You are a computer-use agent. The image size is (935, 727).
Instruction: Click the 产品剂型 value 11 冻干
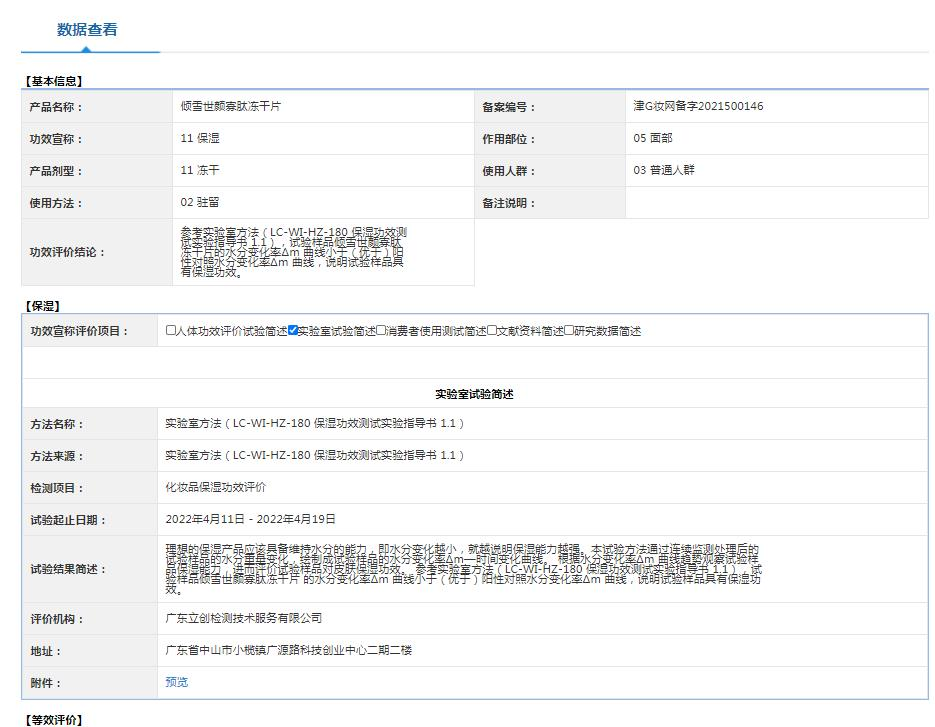[200, 170]
